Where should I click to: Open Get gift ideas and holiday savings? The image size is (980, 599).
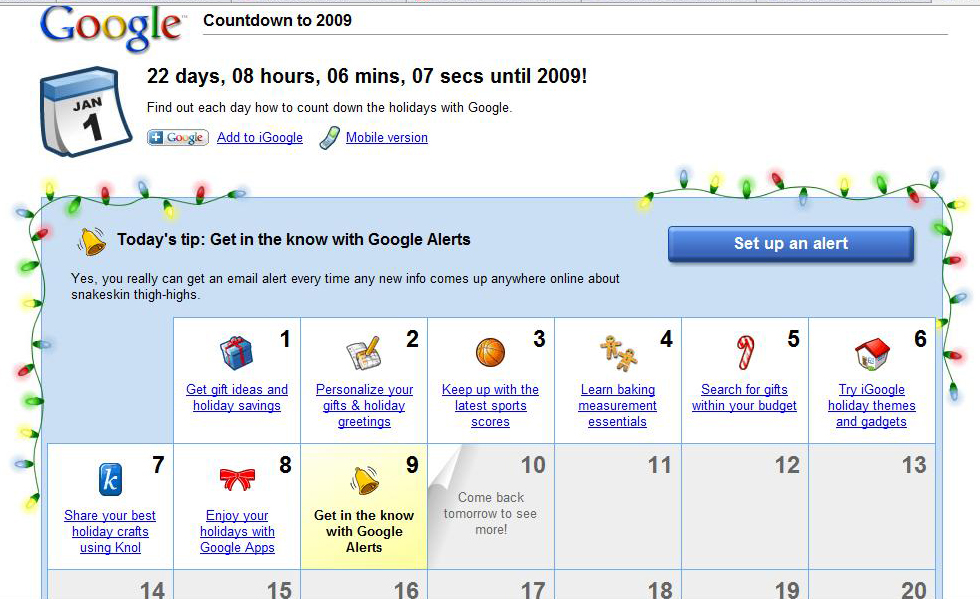(x=237, y=398)
